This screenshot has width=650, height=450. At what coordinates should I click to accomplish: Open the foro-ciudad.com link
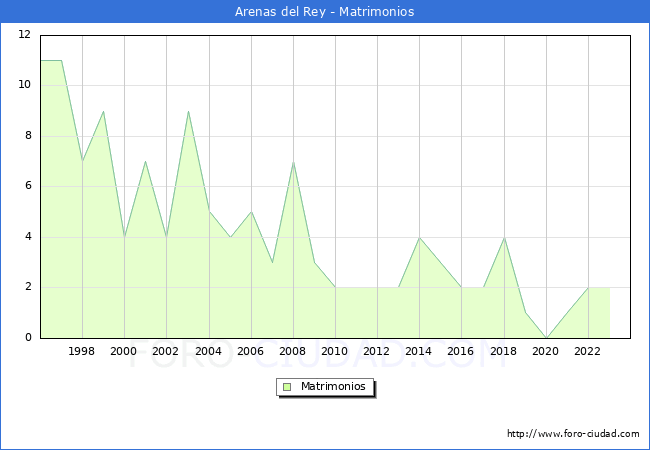click(x=573, y=434)
